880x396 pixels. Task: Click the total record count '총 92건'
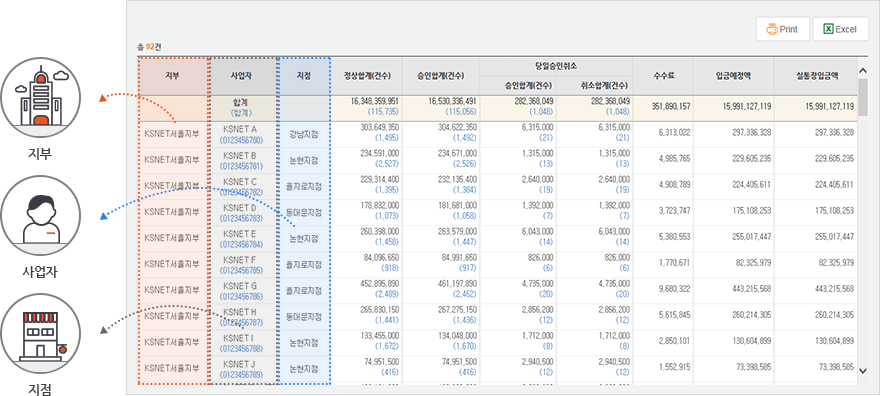coord(149,47)
